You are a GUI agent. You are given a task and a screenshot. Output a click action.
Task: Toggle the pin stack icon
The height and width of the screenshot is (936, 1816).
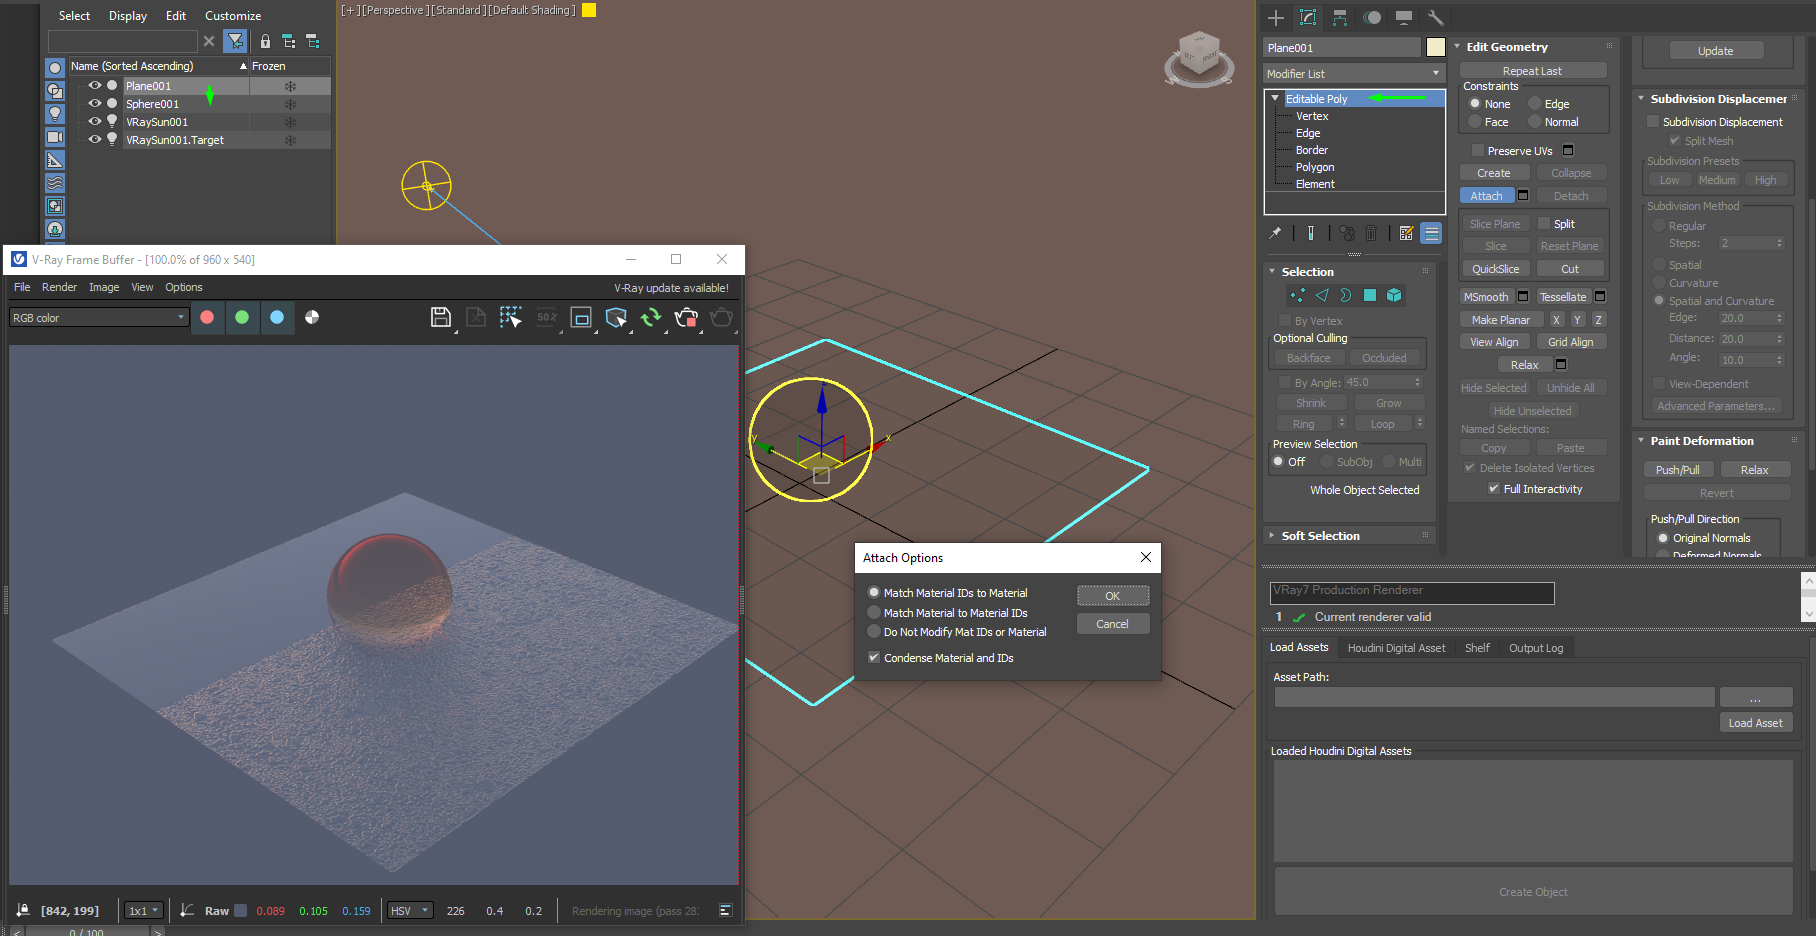tap(1275, 233)
